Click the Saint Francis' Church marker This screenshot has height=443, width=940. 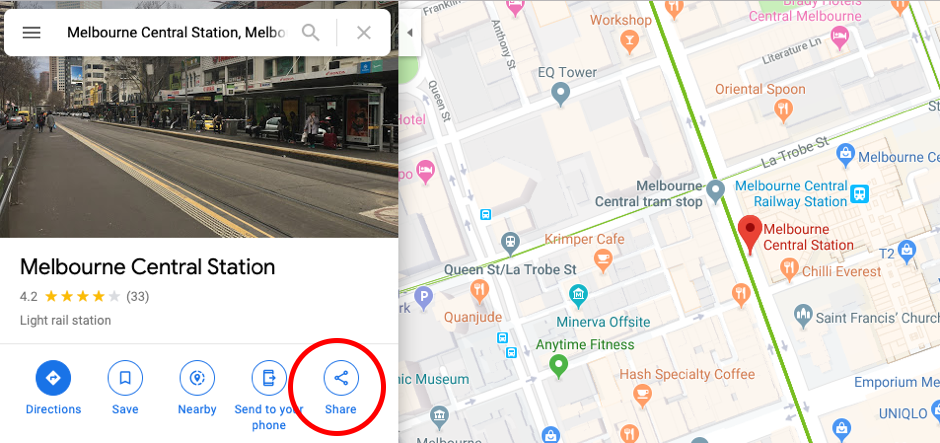[x=803, y=315]
